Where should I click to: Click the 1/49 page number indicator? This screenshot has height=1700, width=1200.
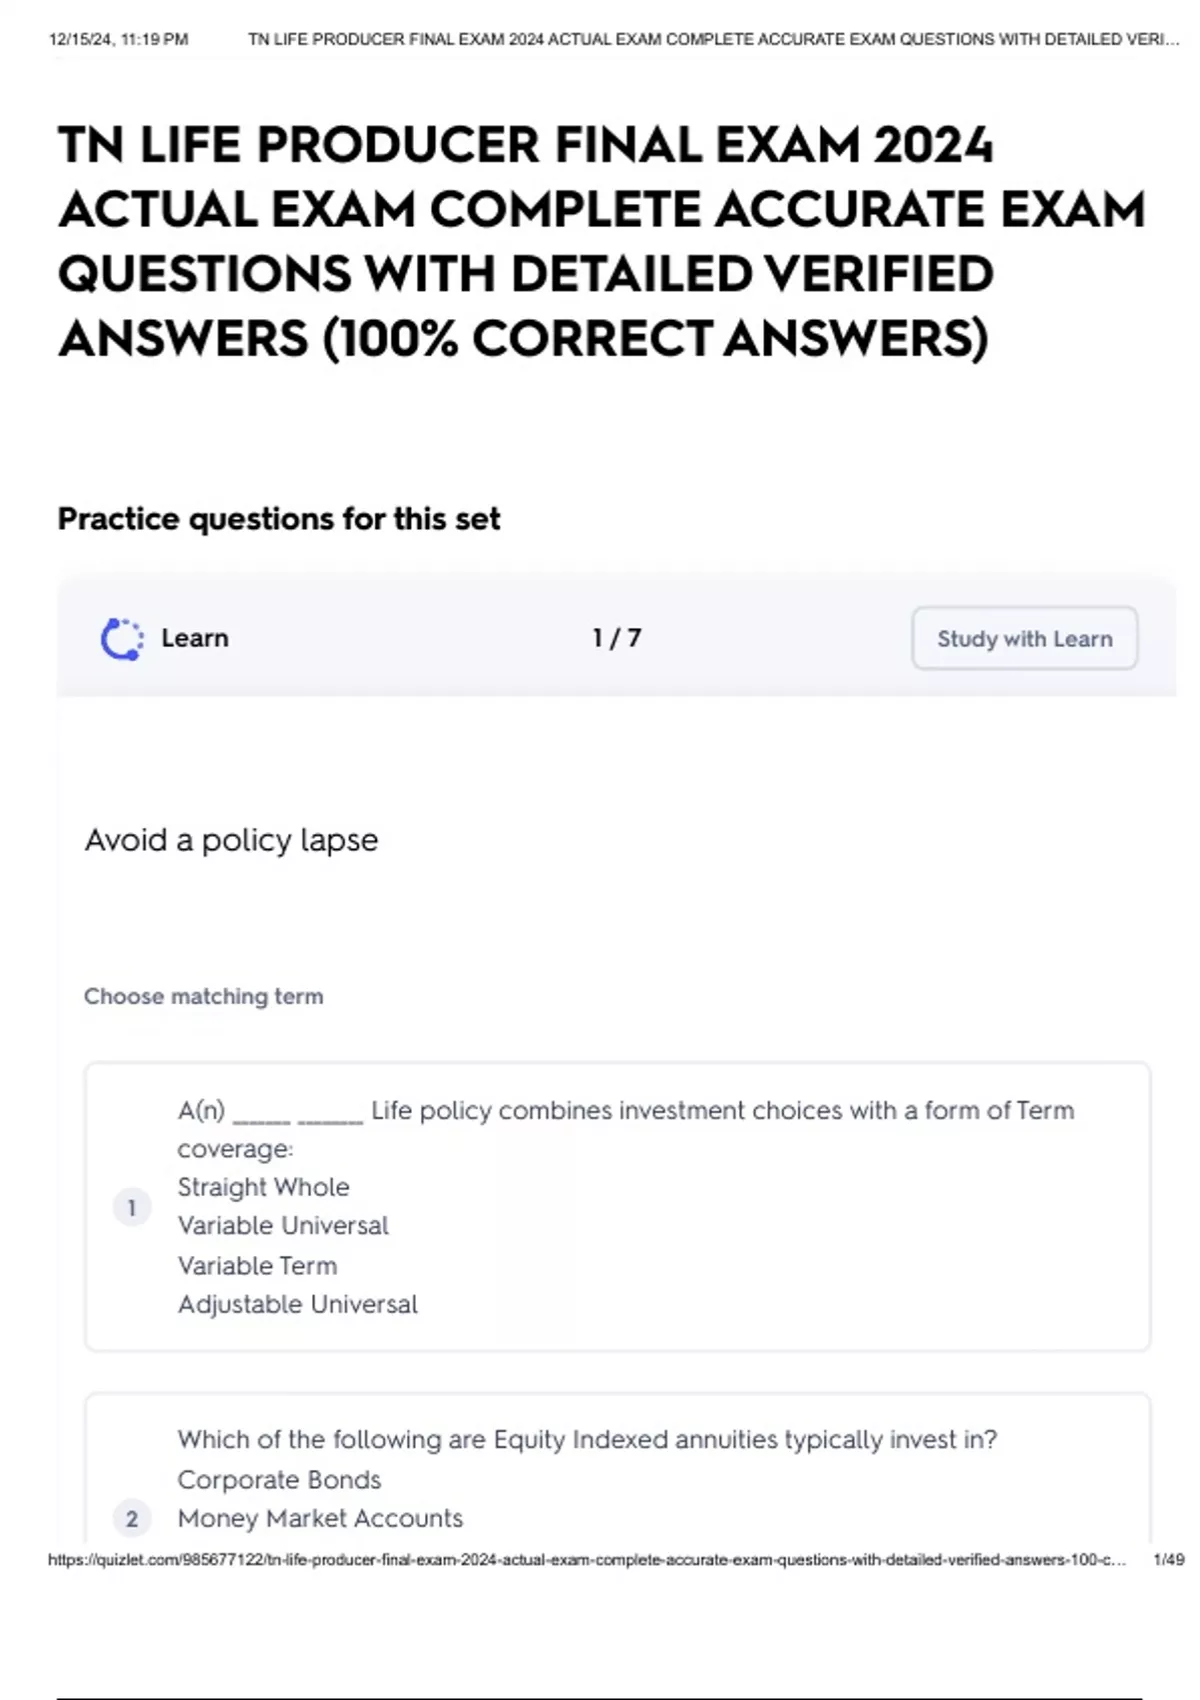click(x=1168, y=1560)
